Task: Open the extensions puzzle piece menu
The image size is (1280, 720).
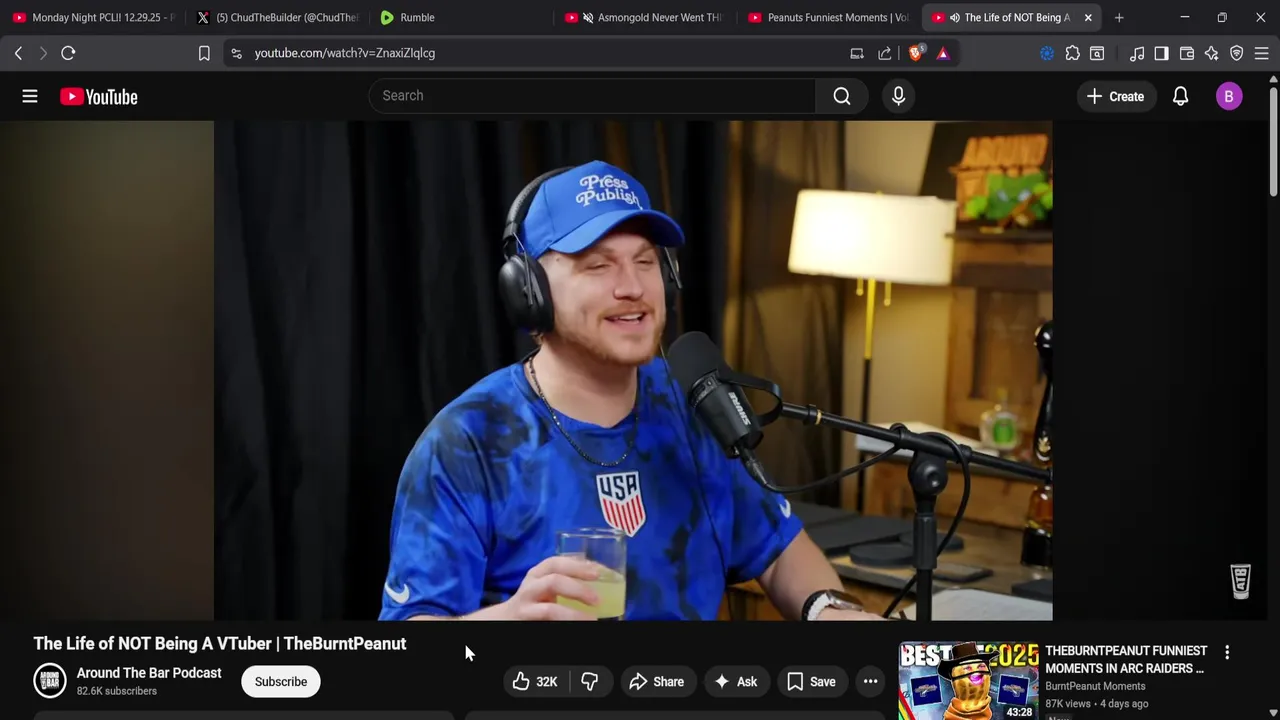Action: click(x=1072, y=53)
